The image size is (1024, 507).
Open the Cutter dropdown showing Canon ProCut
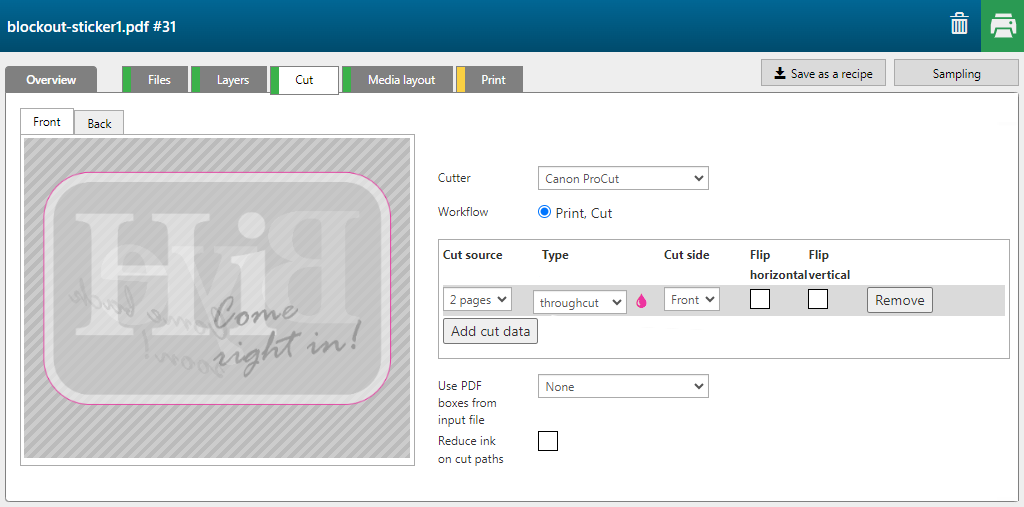coord(623,179)
